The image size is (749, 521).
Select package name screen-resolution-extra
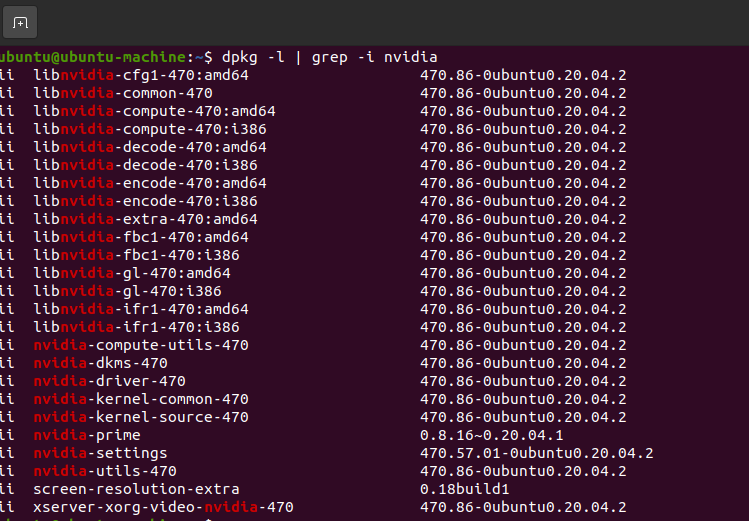(x=137, y=489)
